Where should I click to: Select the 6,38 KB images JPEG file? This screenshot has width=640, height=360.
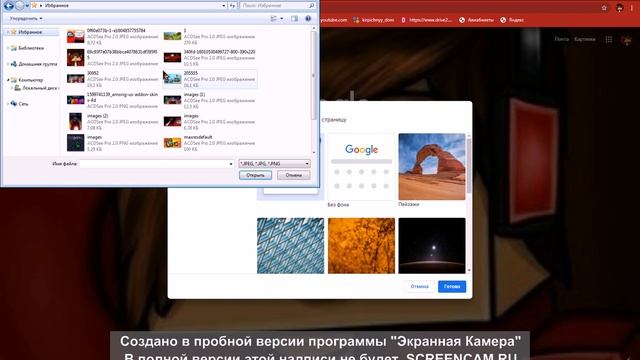(209, 122)
